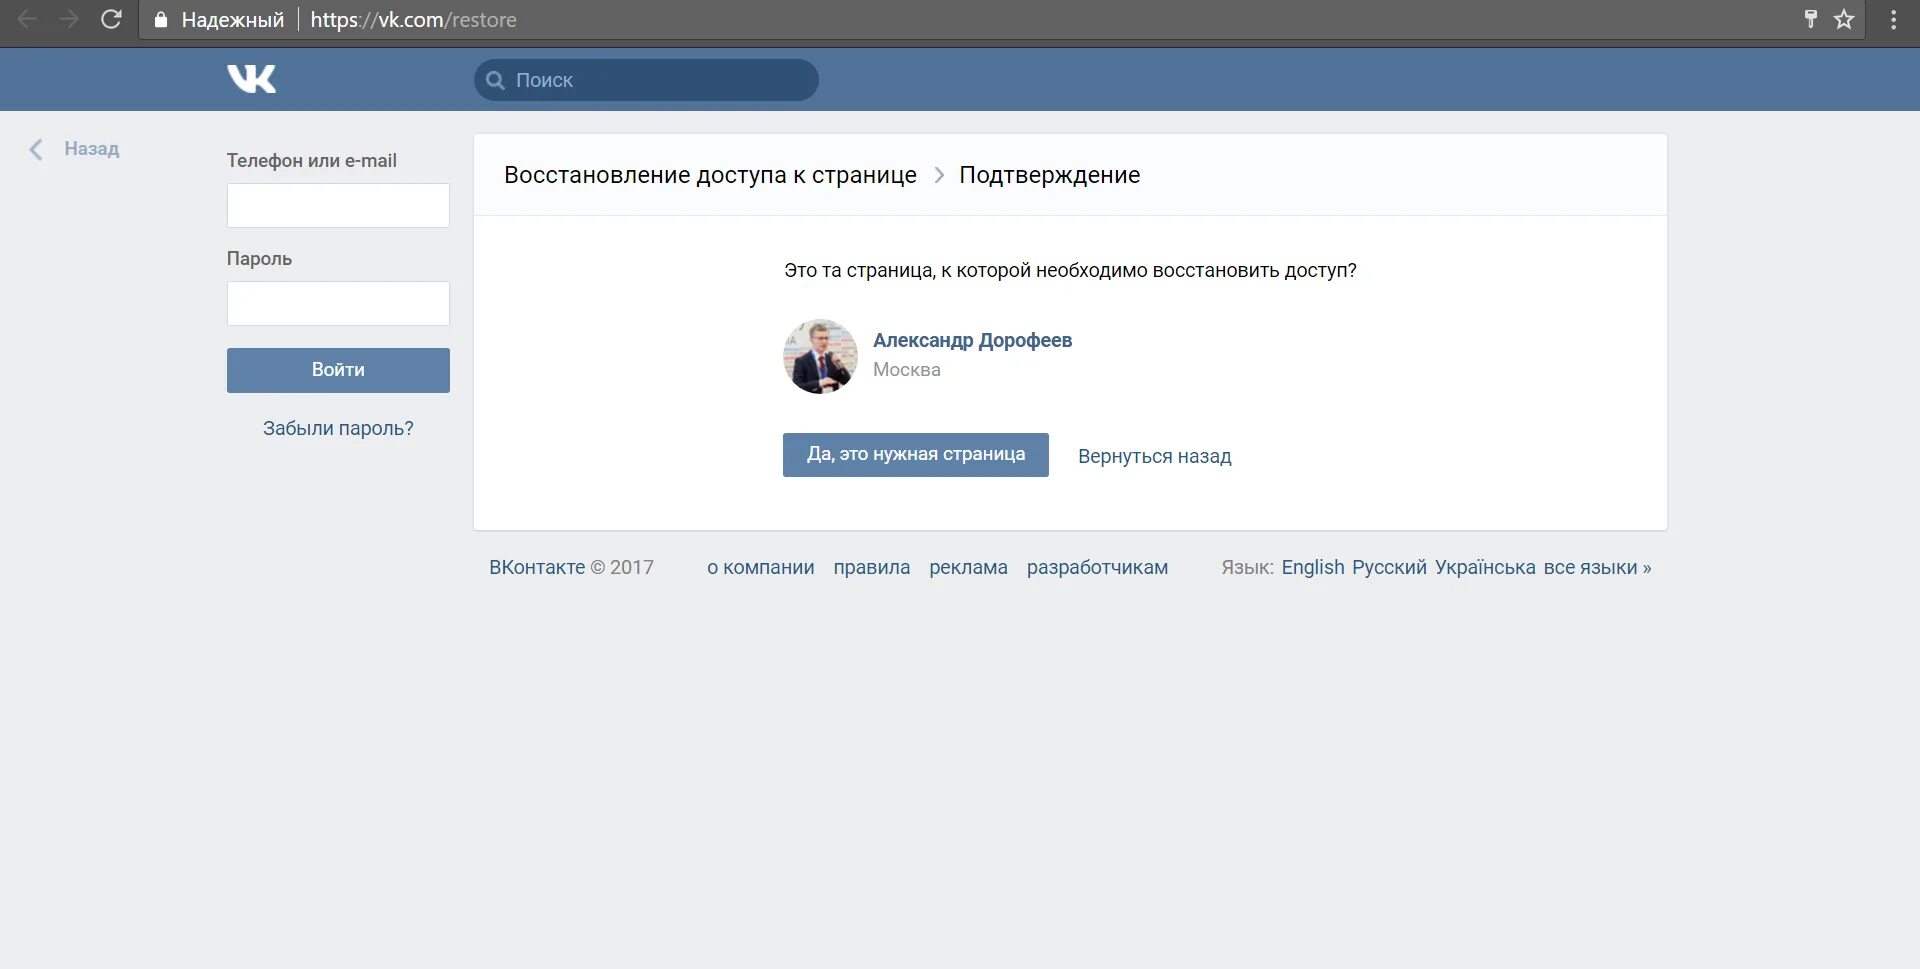Viewport: 1920px width, 969px height.
Task: Click the browser back arrow
Action: point(26,19)
